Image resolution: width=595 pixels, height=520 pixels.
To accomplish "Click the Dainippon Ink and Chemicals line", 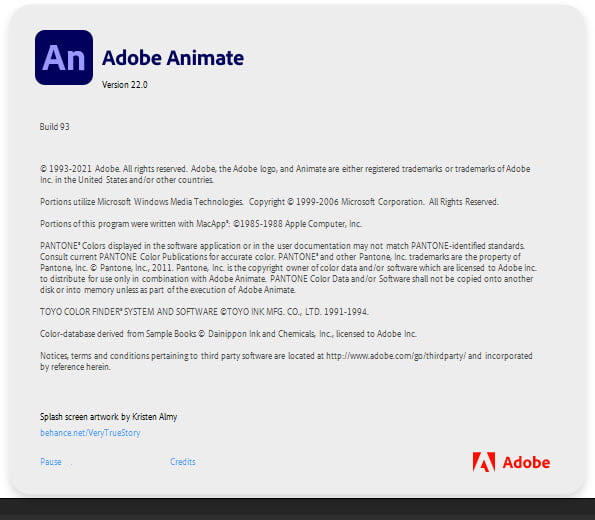I will tap(228, 334).
